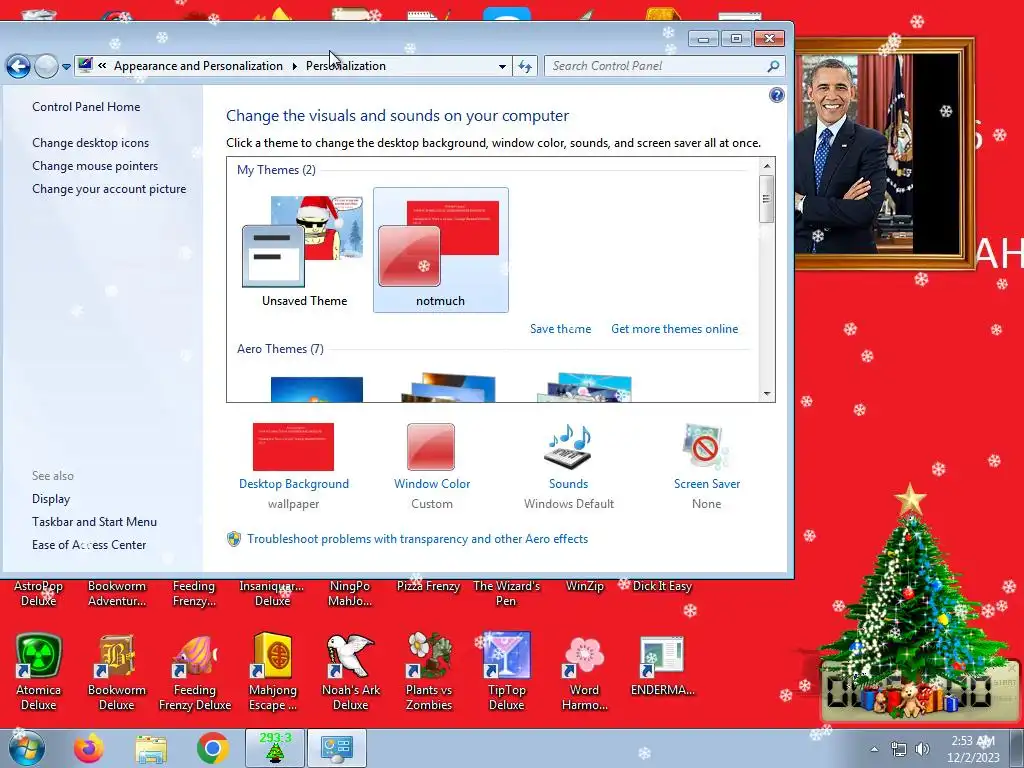The image size is (1024, 768).
Task: Click the Feeding Frenzy Deluxe desktop shortcut
Action: (195, 672)
